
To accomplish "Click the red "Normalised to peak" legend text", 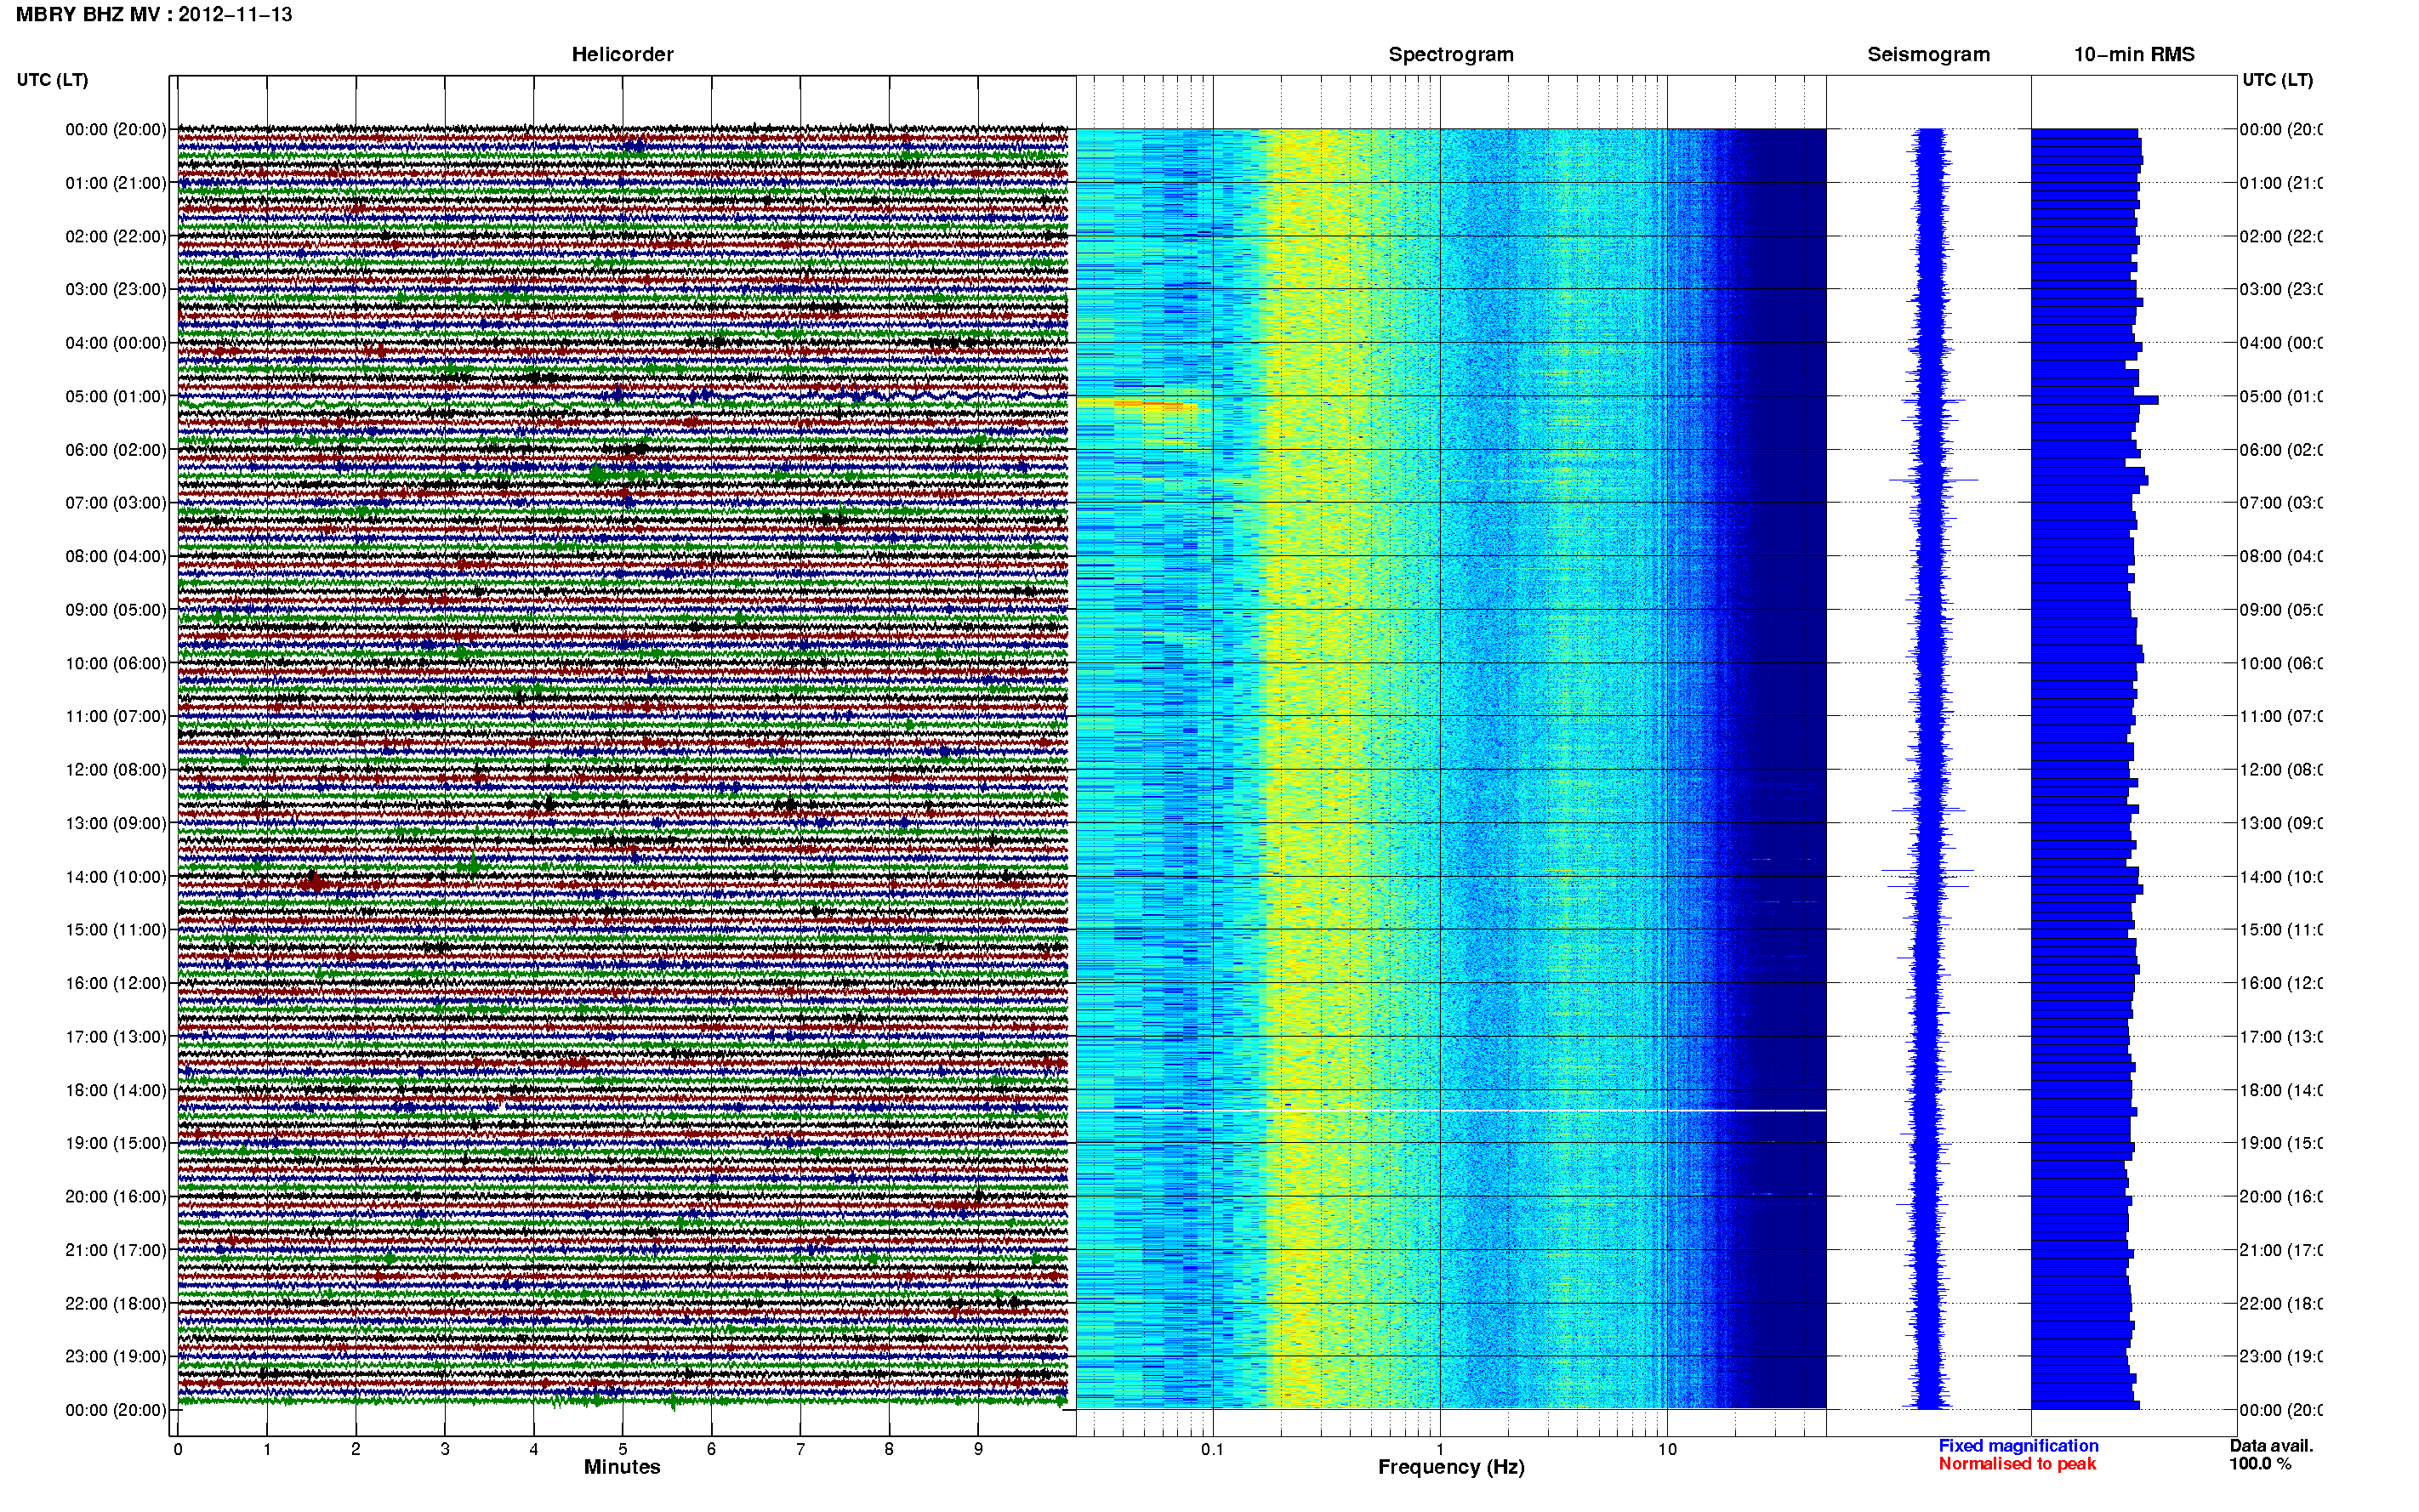I will (x=2017, y=1464).
